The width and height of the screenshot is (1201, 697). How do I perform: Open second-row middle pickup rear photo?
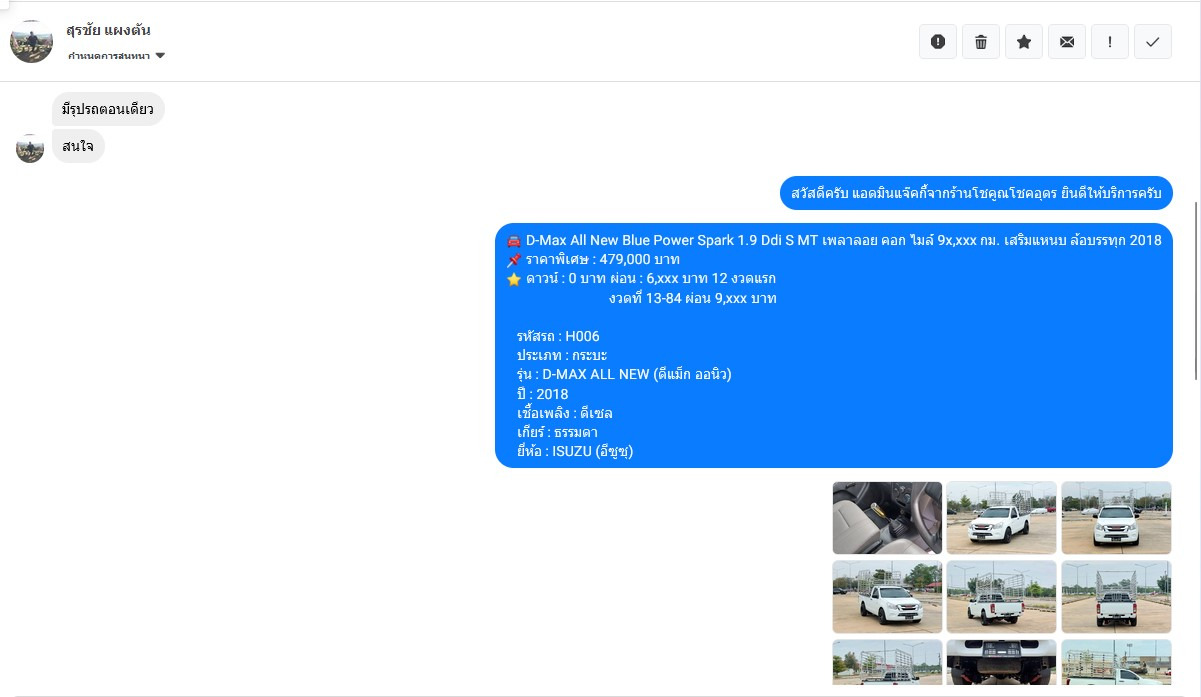[1001, 597]
